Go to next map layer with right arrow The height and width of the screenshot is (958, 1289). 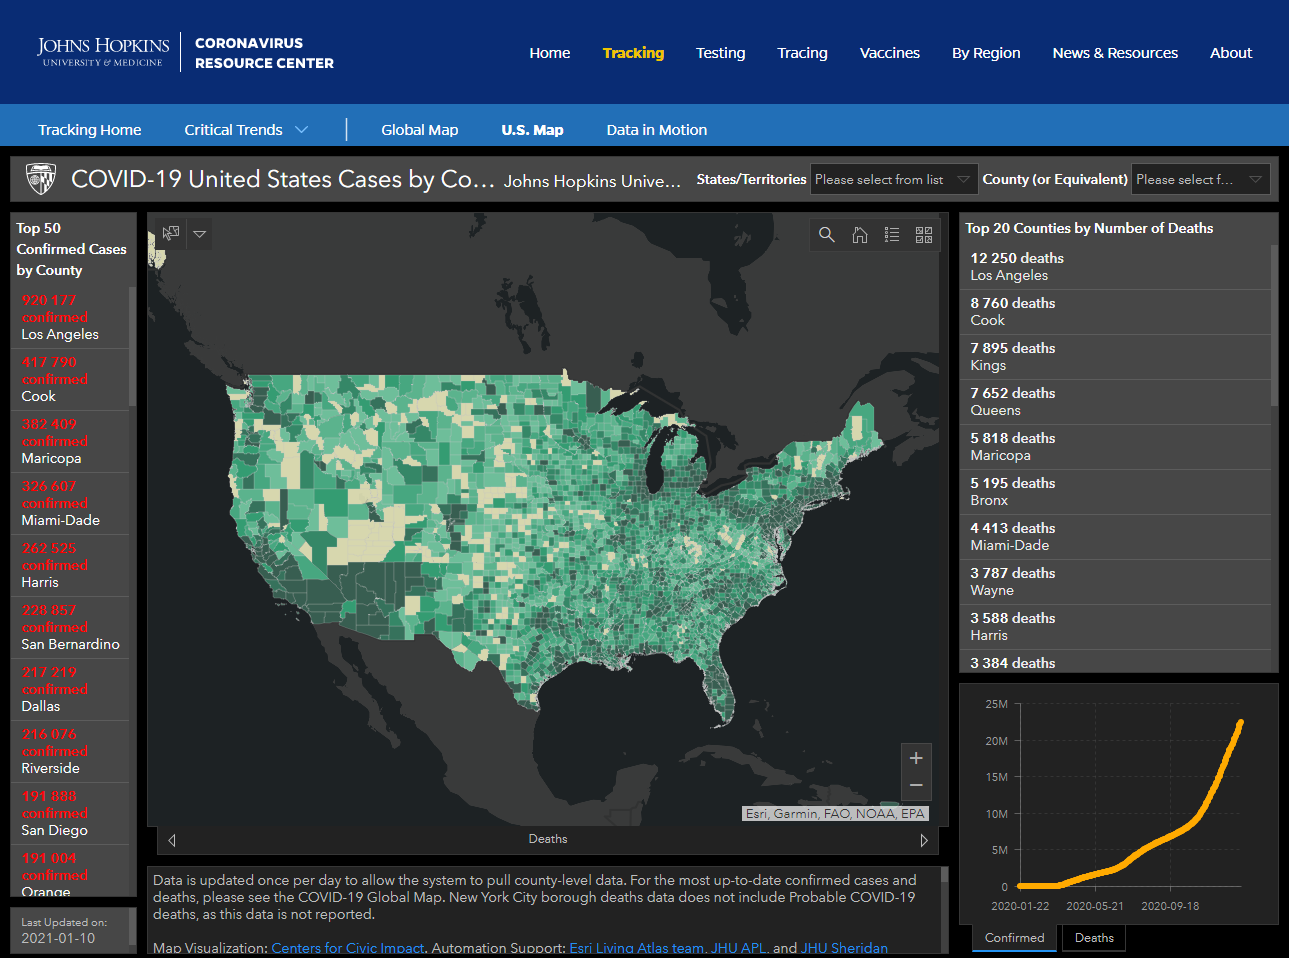[x=924, y=840]
